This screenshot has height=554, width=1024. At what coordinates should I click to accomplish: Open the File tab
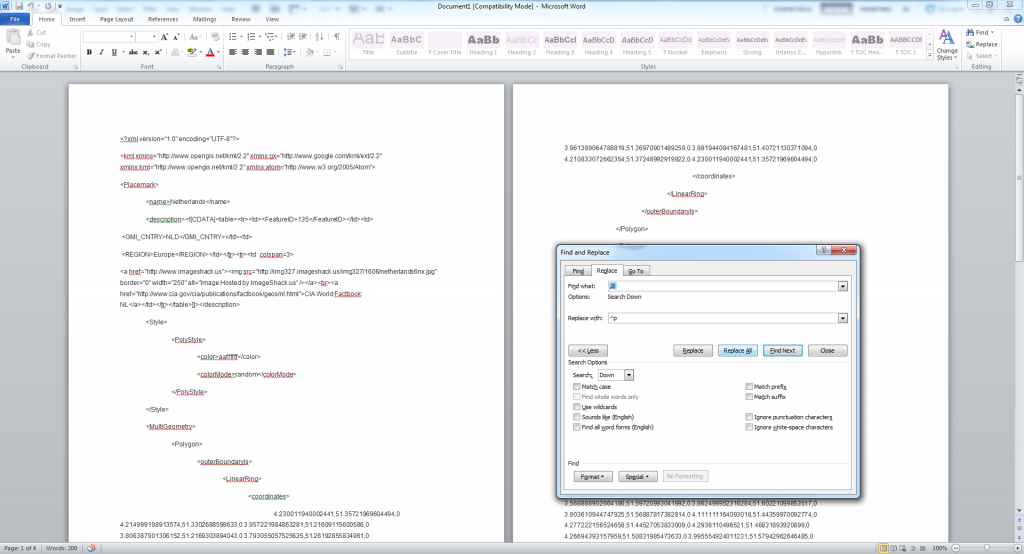point(14,20)
